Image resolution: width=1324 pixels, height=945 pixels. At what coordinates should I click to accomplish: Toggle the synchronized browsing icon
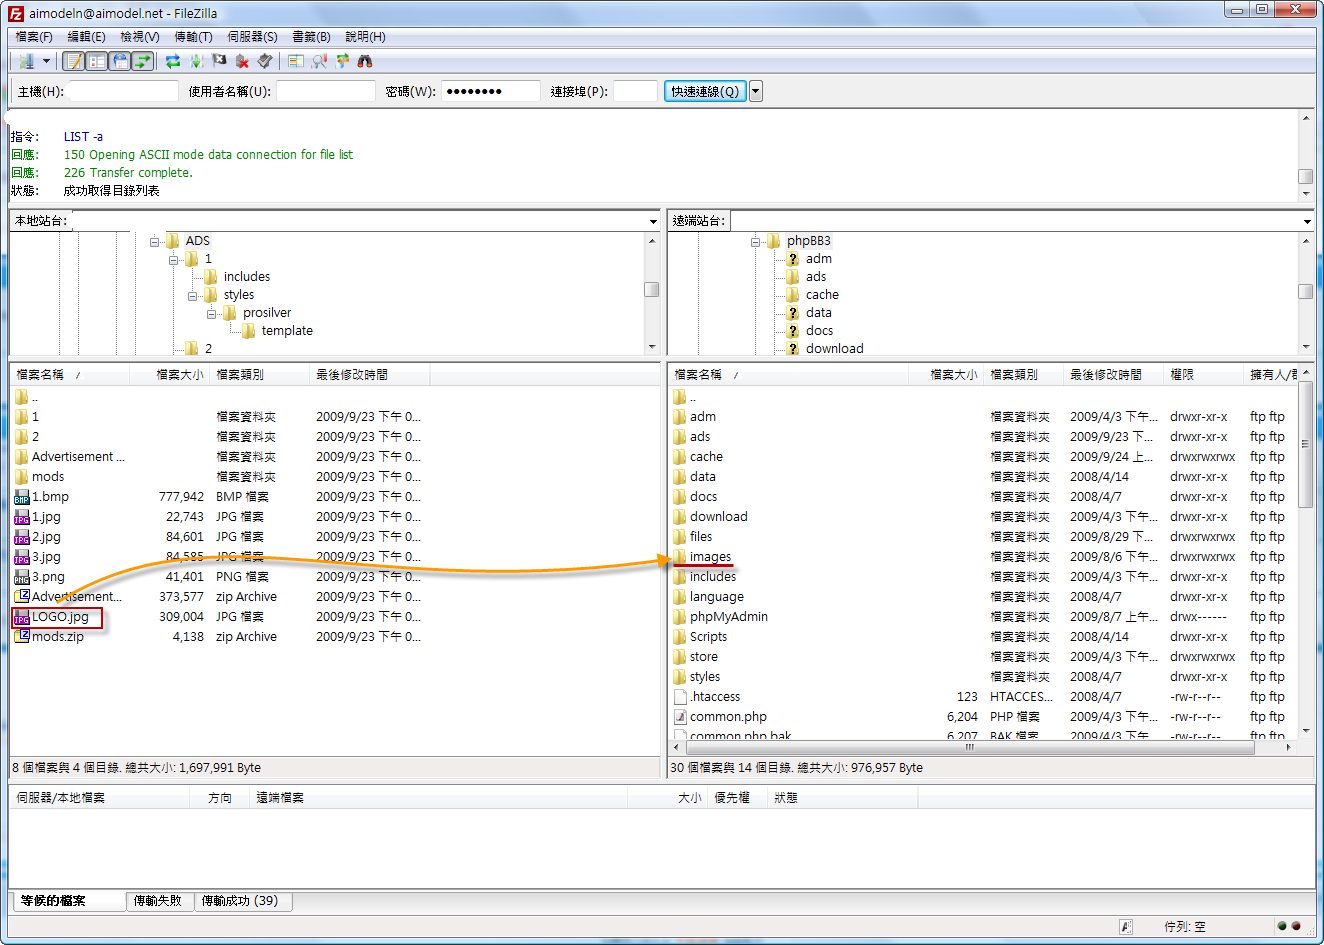(342, 61)
